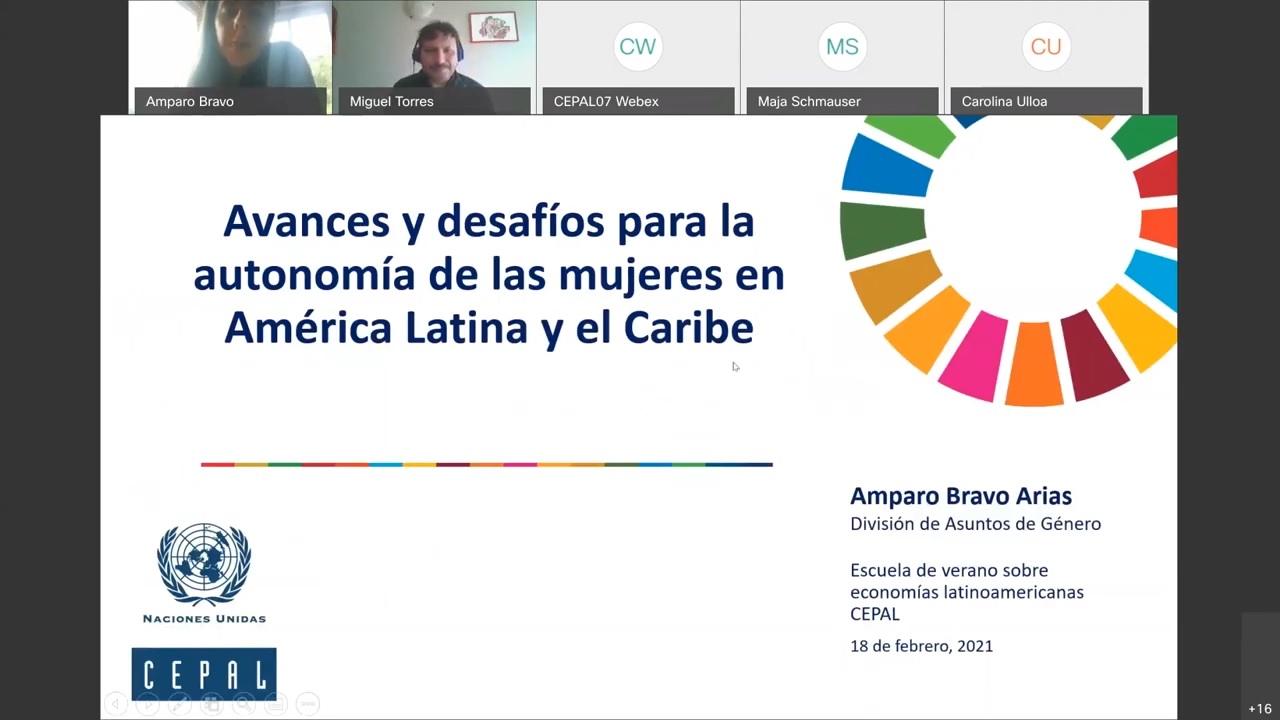Viewport: 1280px width, 720px height.
Task: Click the subtitles icon in slideshow controls
Action: [276, 704]
